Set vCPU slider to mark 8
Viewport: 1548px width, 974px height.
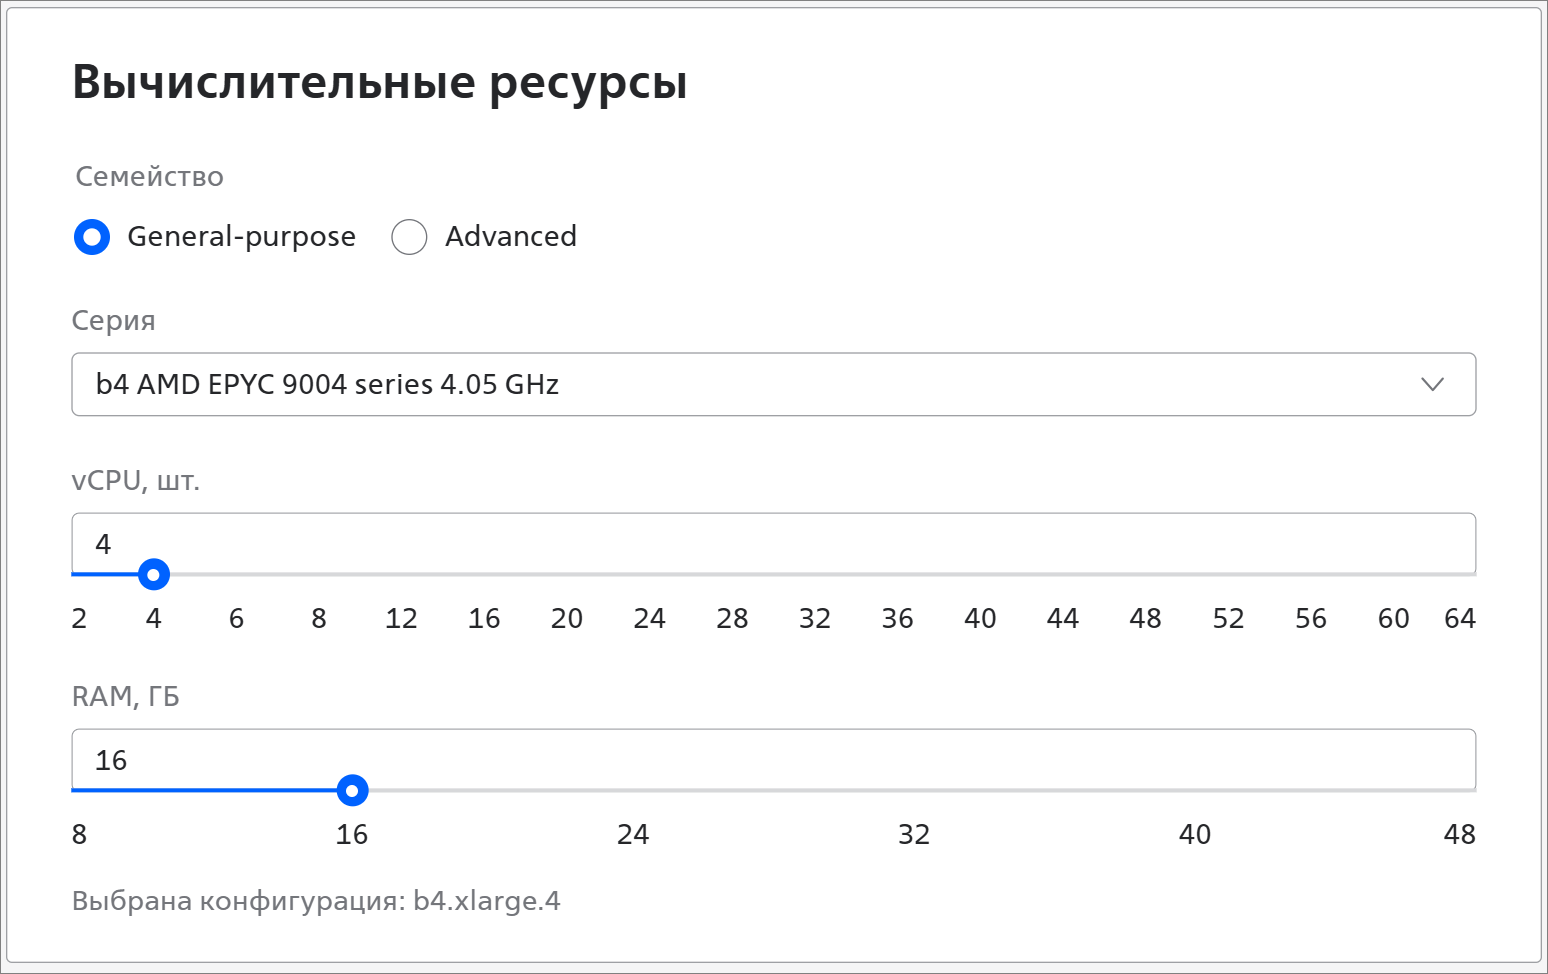point(319,618)
